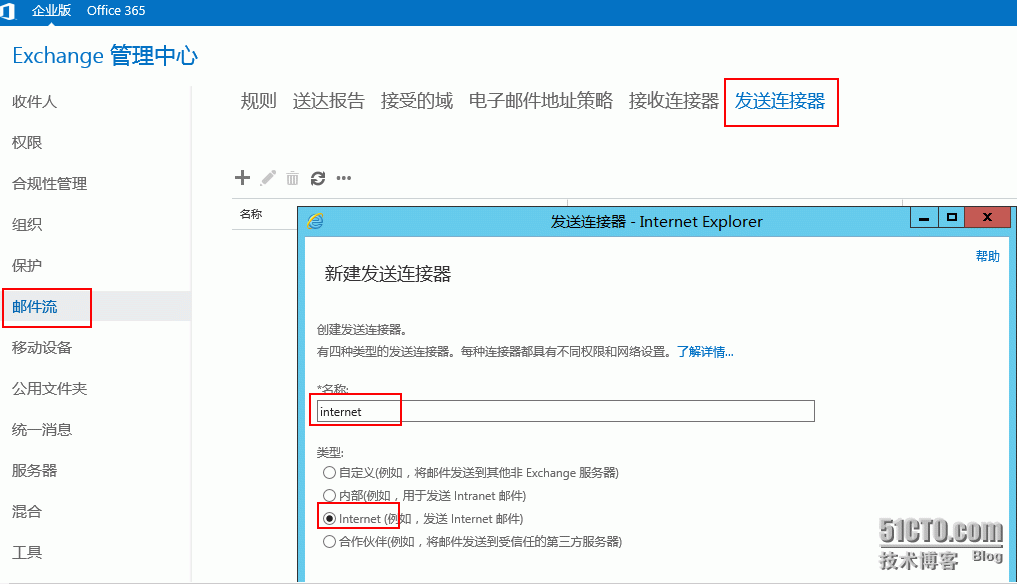Go to 组织 in sidebar

pos(27,225)
